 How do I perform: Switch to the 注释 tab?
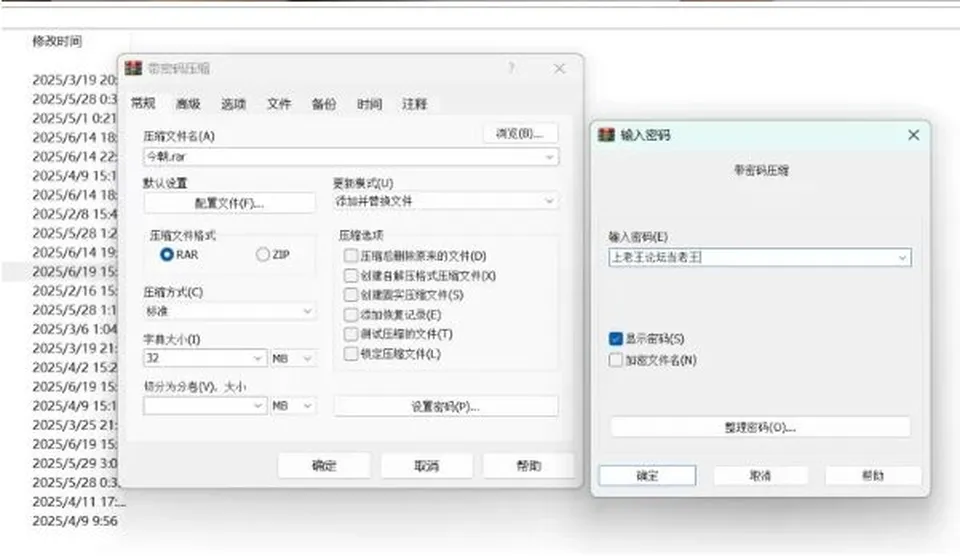point(414,104)
